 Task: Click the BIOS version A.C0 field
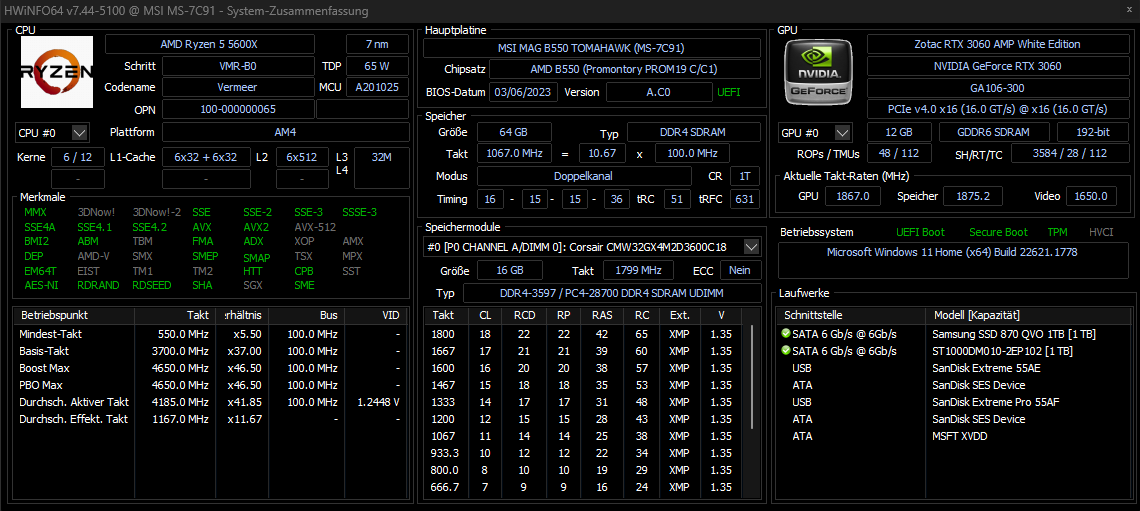tap(659, 92)
